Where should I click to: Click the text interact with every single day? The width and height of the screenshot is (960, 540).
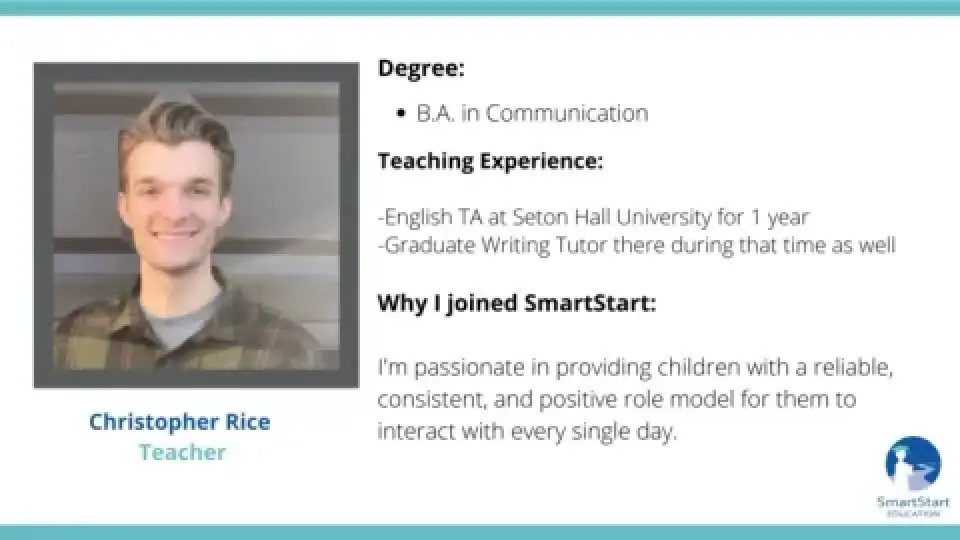click(527, 431)
